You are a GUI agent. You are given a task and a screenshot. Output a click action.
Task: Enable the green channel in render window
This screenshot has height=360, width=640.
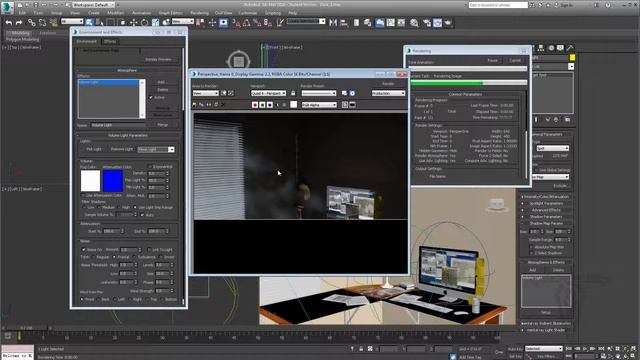point(262,105)
